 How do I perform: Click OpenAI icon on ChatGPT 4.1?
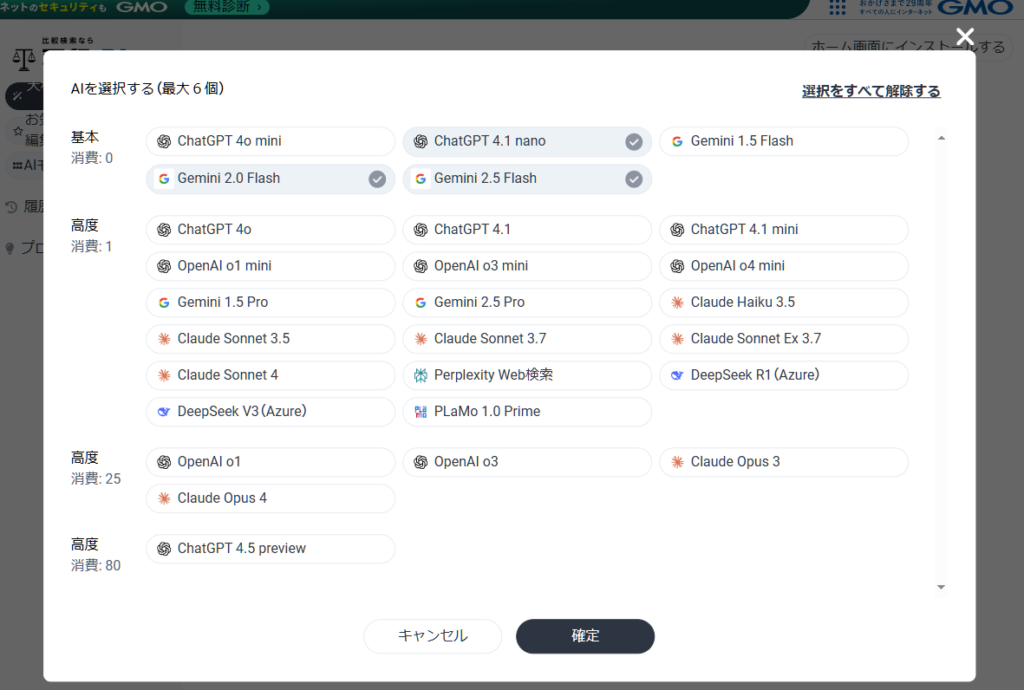click(421, 230)
